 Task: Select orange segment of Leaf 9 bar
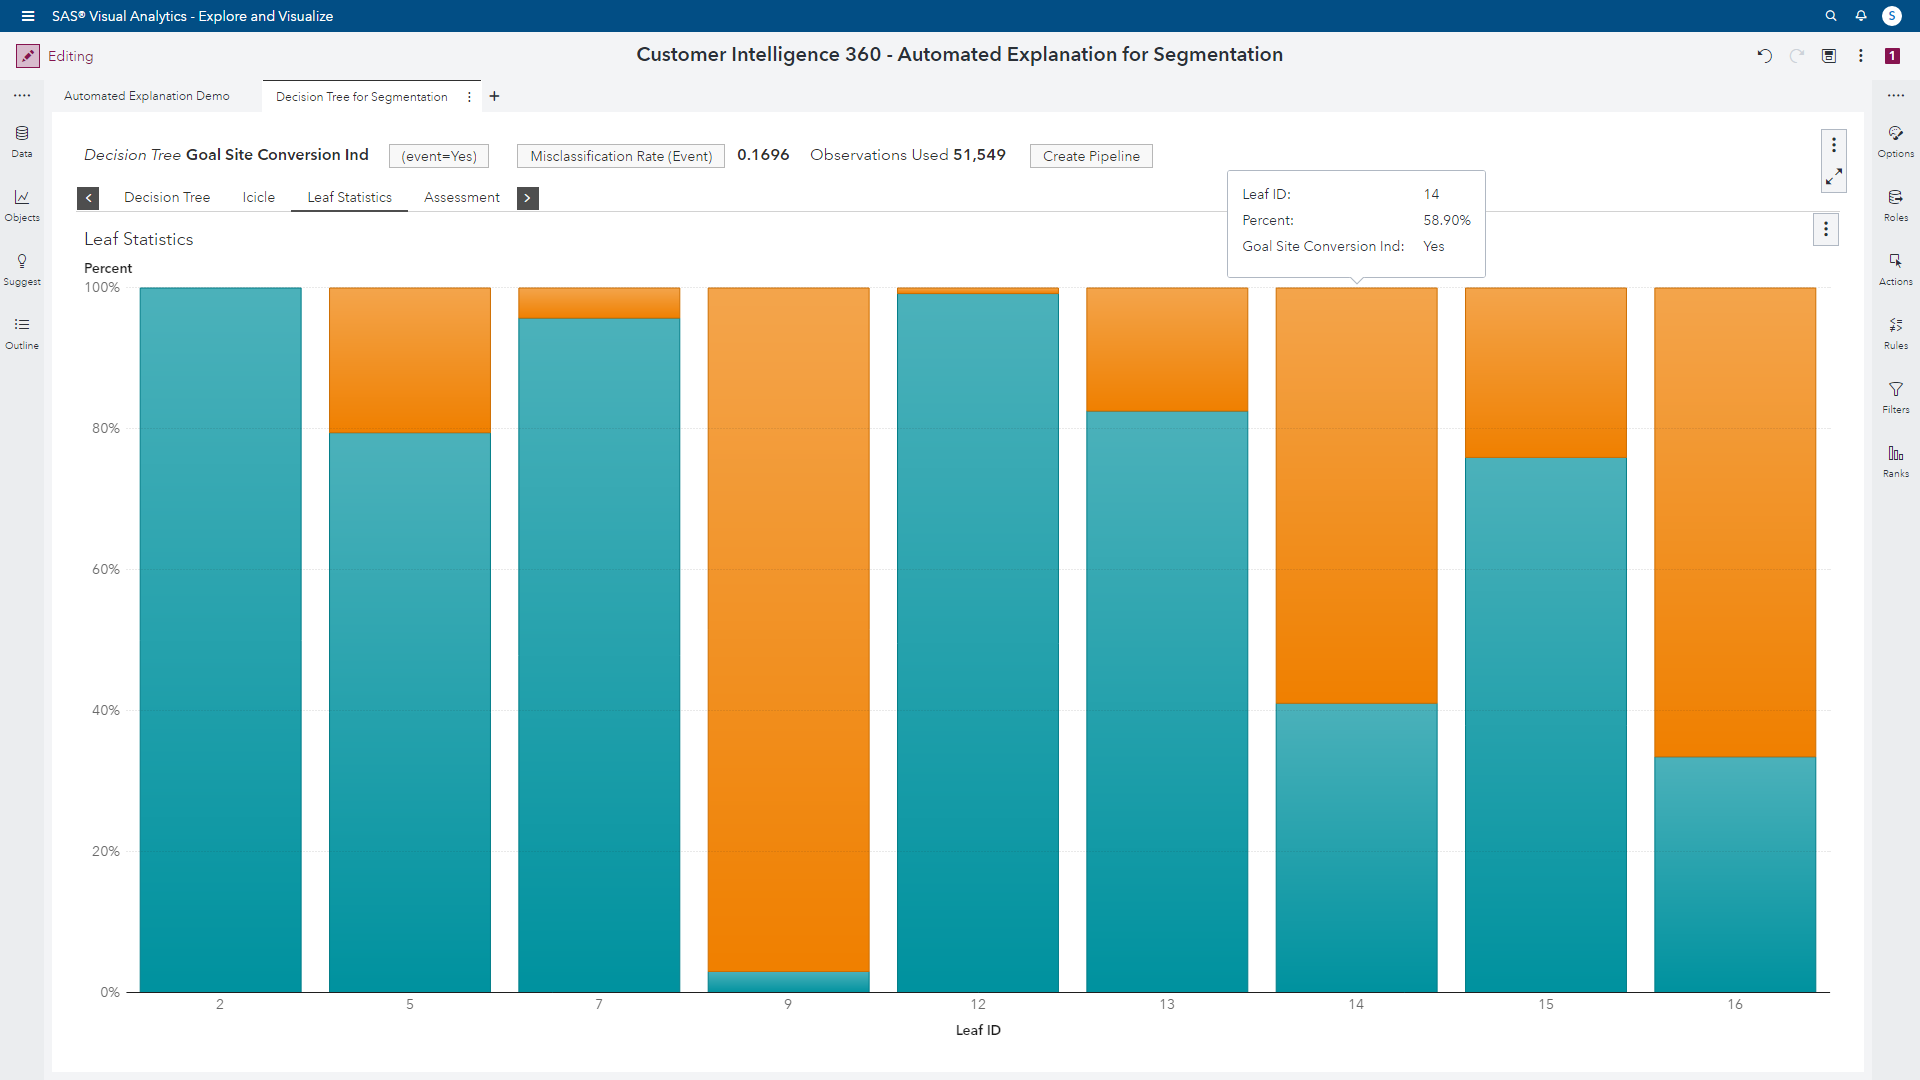click(x=788, y=630)
